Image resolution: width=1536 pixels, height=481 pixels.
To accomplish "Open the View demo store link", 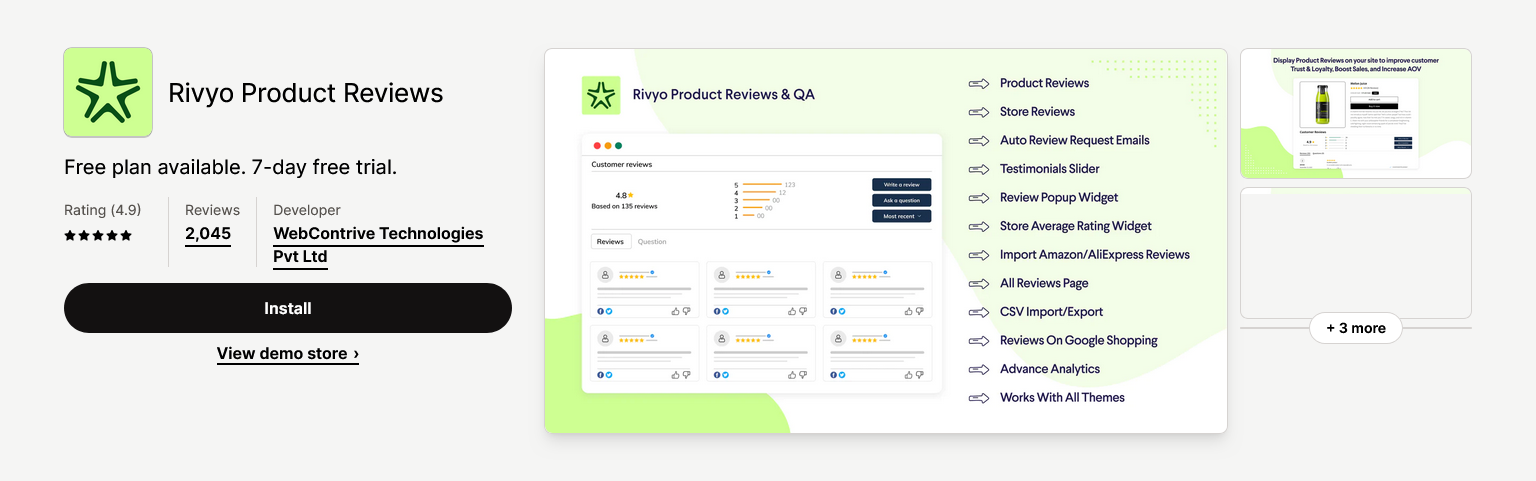I will pos(288,353).
